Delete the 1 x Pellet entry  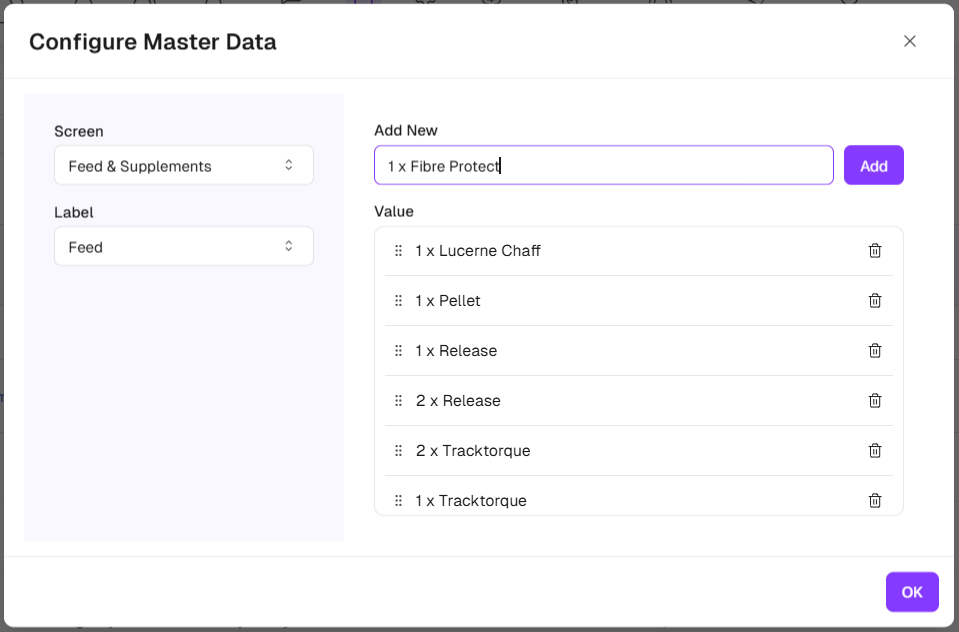[874, 301]
